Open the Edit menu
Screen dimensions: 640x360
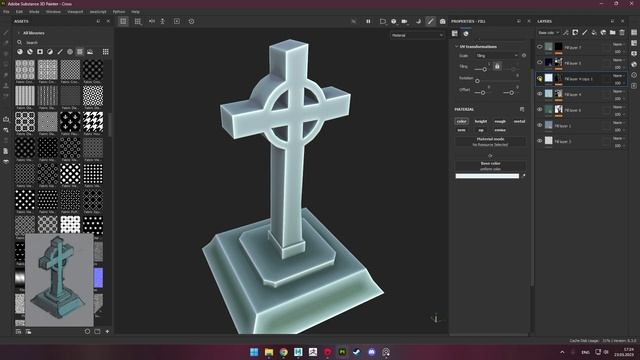[19, 12]
